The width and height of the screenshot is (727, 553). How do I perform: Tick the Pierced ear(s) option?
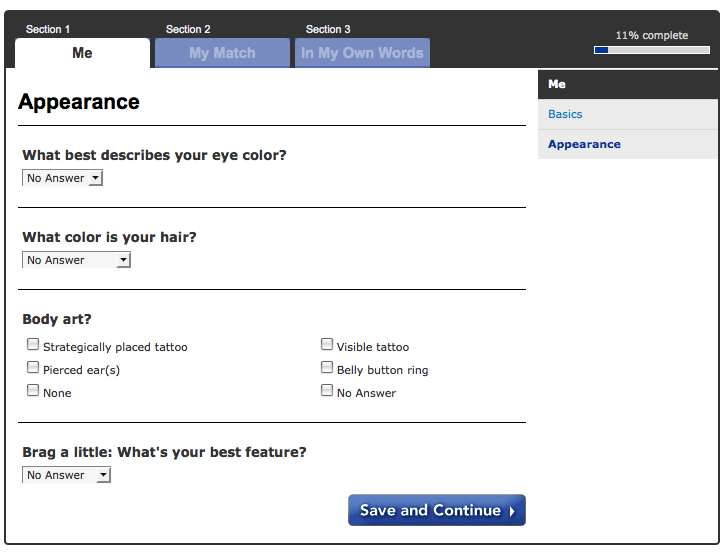pos(33,368)
